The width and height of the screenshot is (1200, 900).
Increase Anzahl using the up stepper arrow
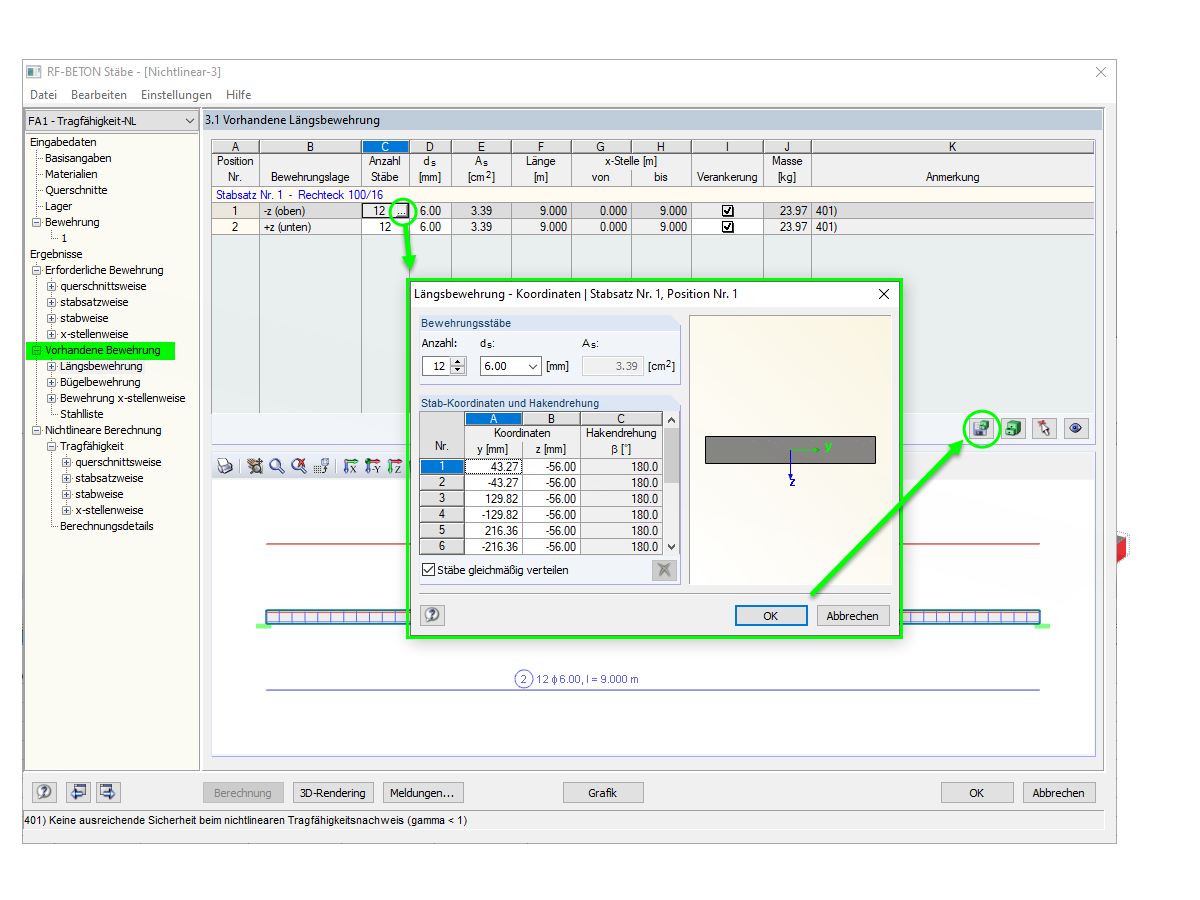pos(458,362)
